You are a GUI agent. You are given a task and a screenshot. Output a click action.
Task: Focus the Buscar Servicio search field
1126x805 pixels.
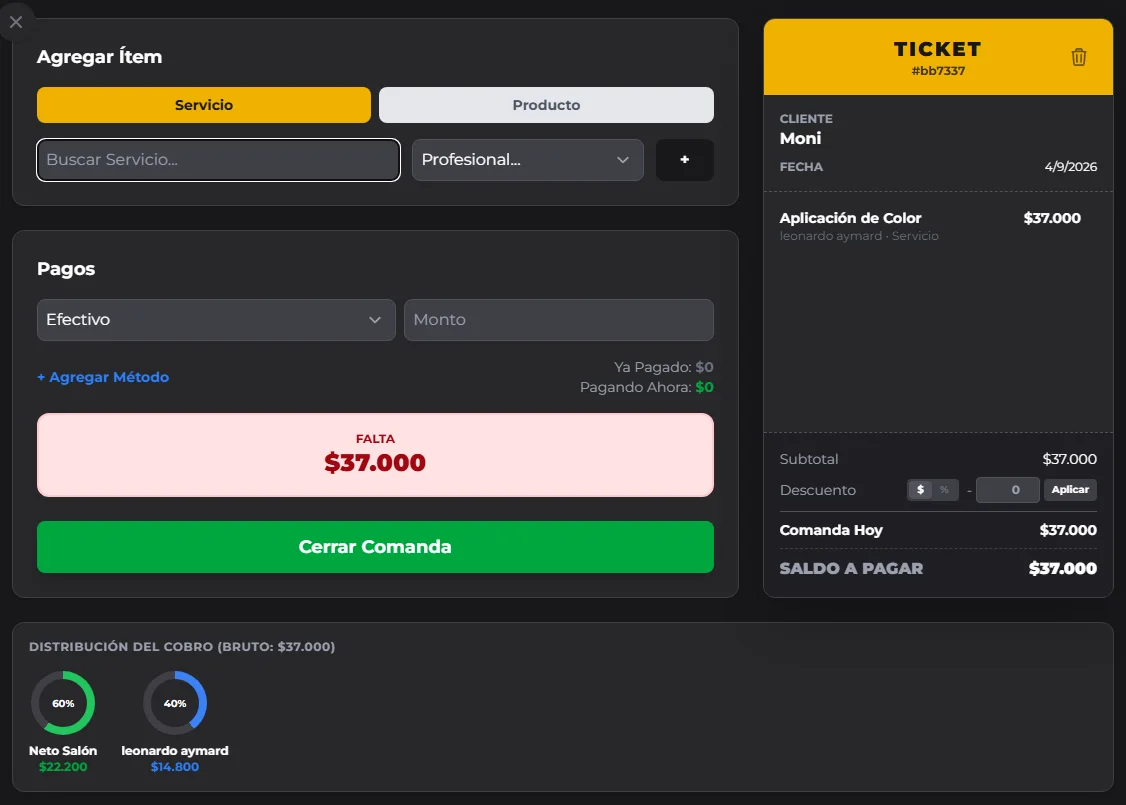coord(218,159)
